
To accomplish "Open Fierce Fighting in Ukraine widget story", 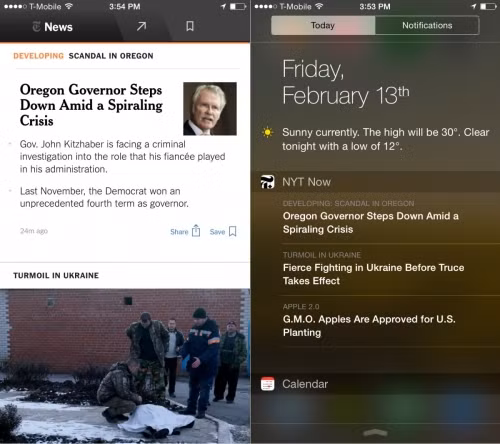I will (x=373, y=274).
